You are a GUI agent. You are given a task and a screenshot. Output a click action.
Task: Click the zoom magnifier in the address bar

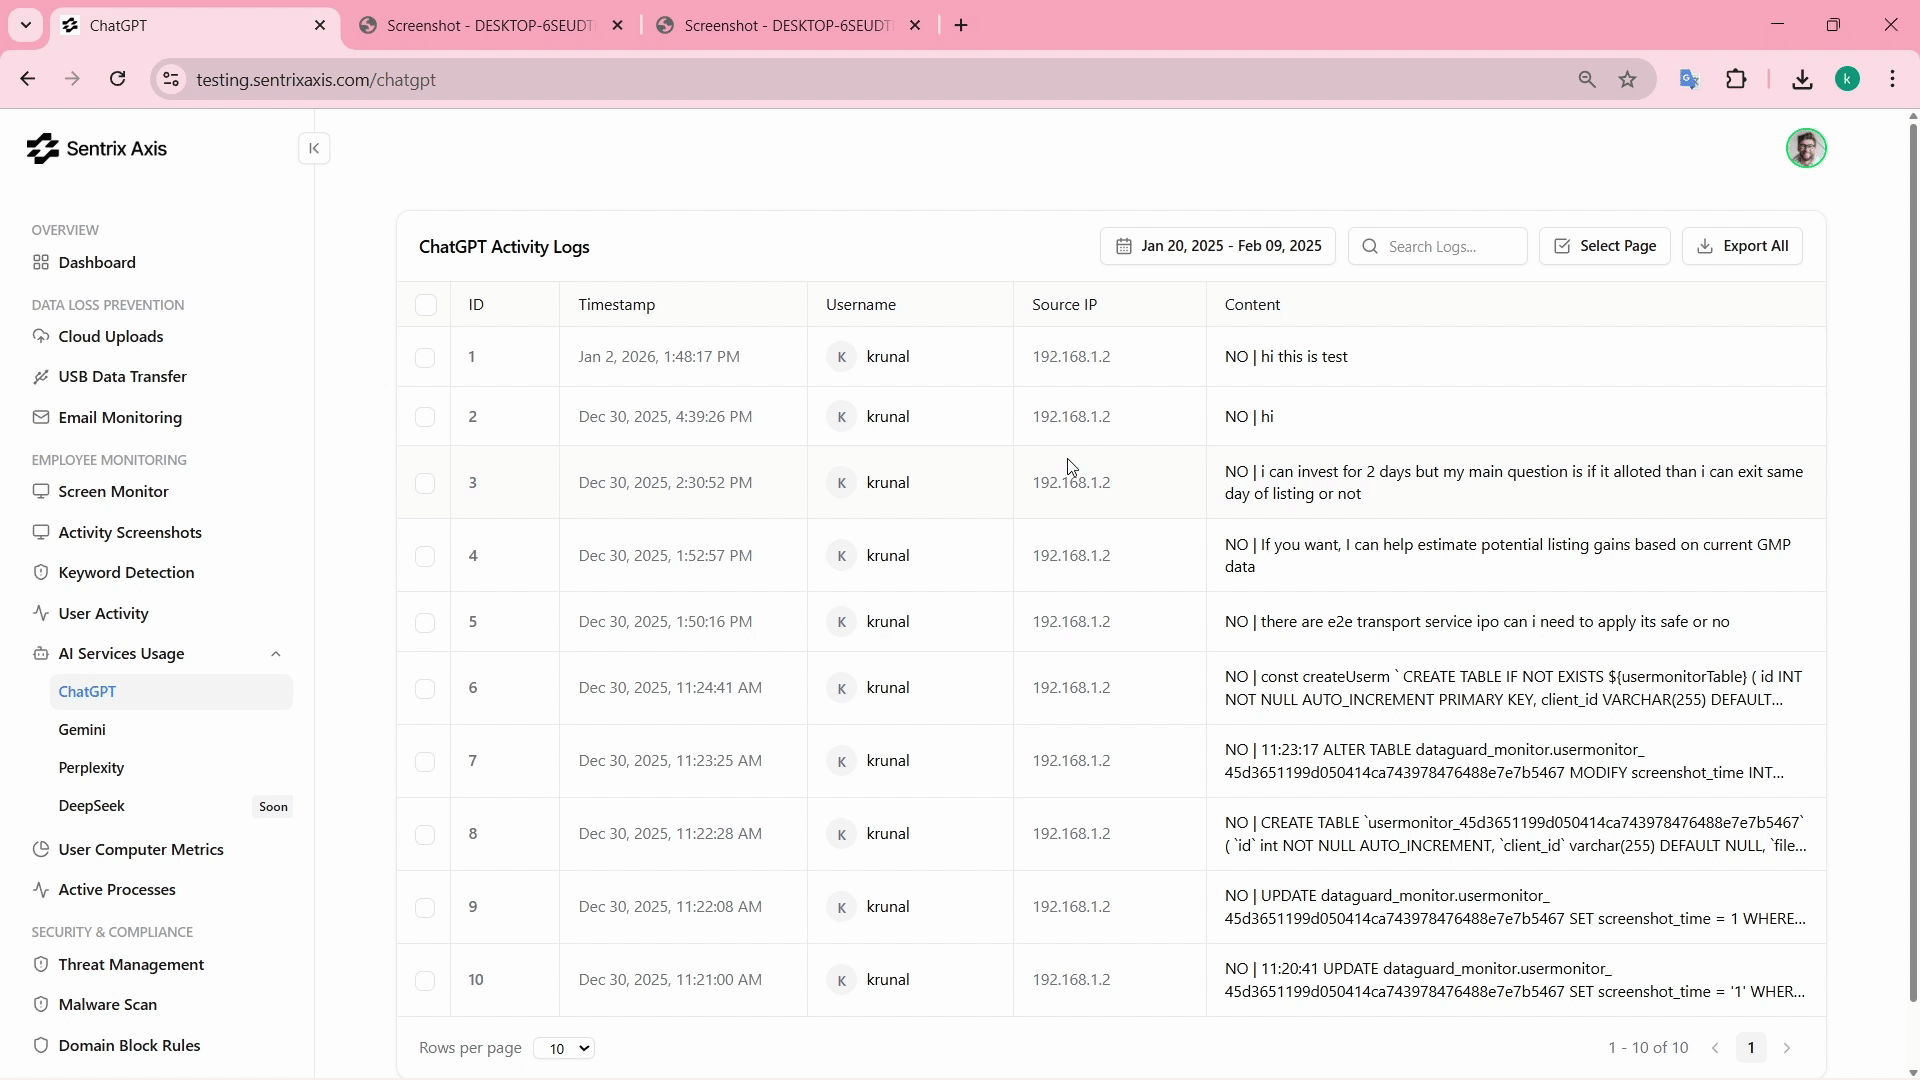1587,79
